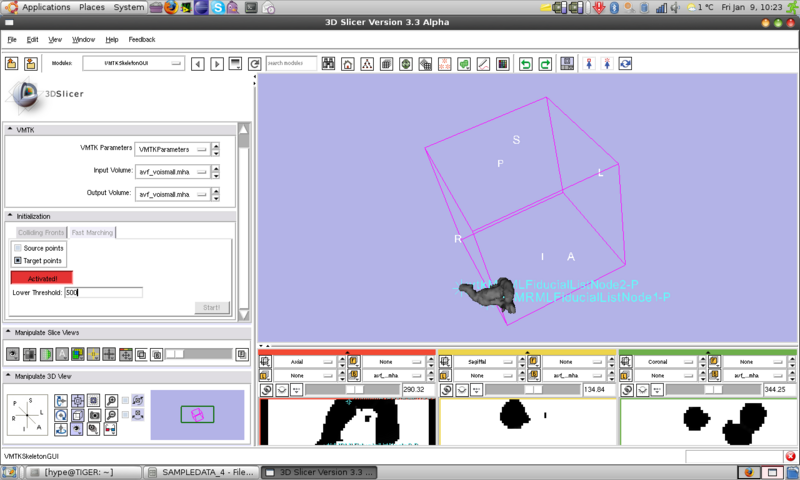Open the Input Volume dropdown
800x480 pixels.
pyautogui.click(x=177, y=171)
